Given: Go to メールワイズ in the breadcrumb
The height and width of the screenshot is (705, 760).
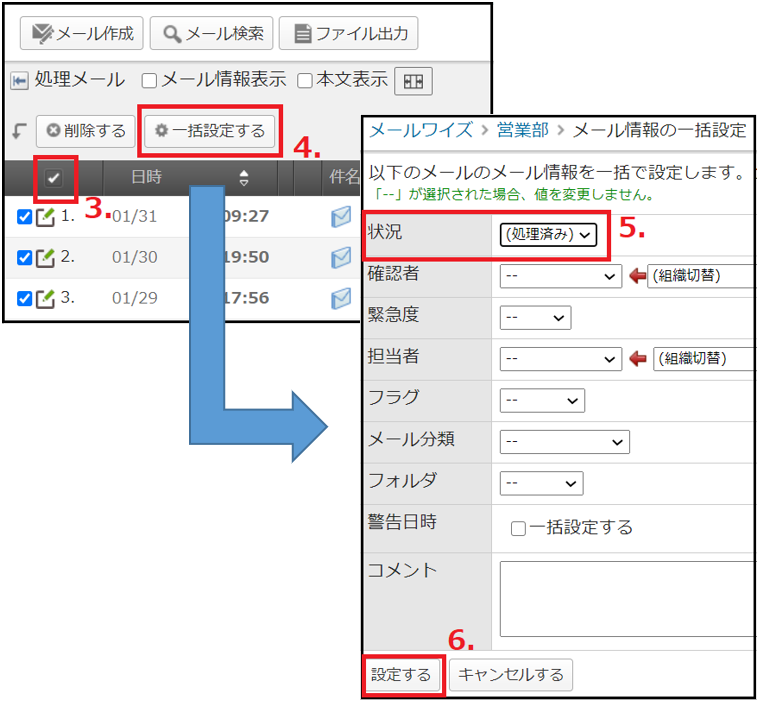Looking at the screenshot, I should tap(420, 130).
